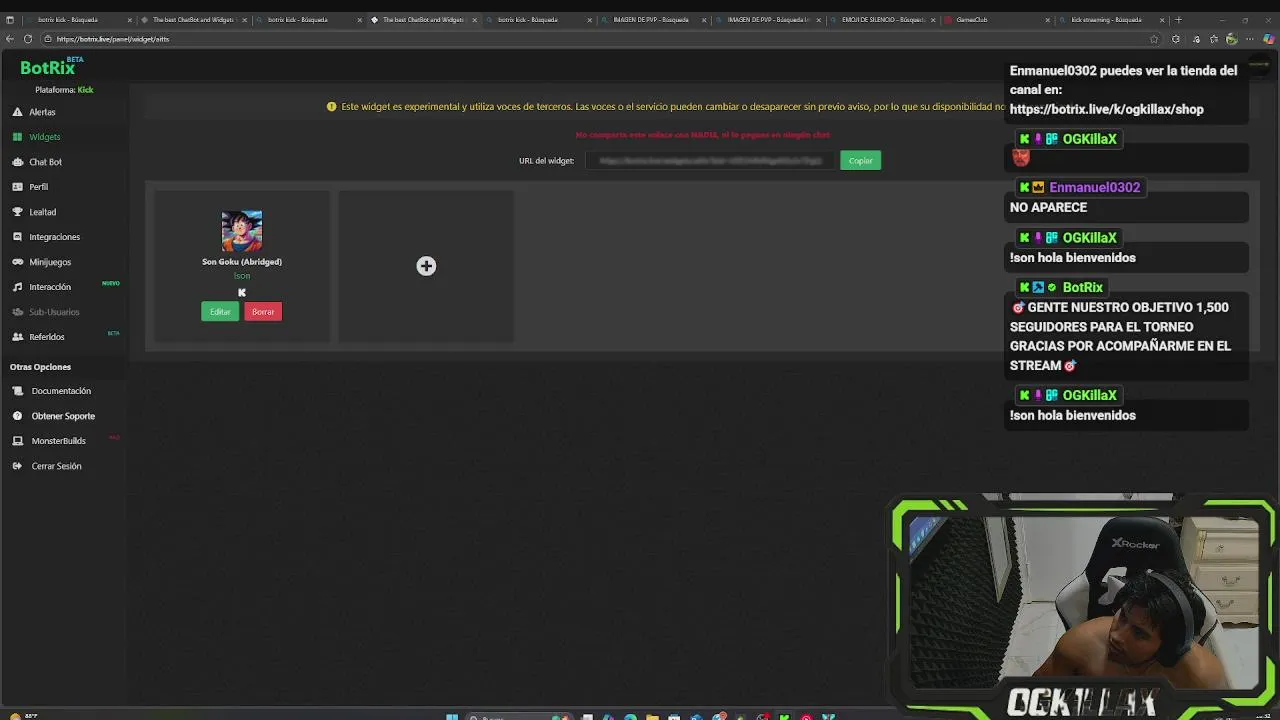Open Integraciones in the sidebar

[54, 237]
